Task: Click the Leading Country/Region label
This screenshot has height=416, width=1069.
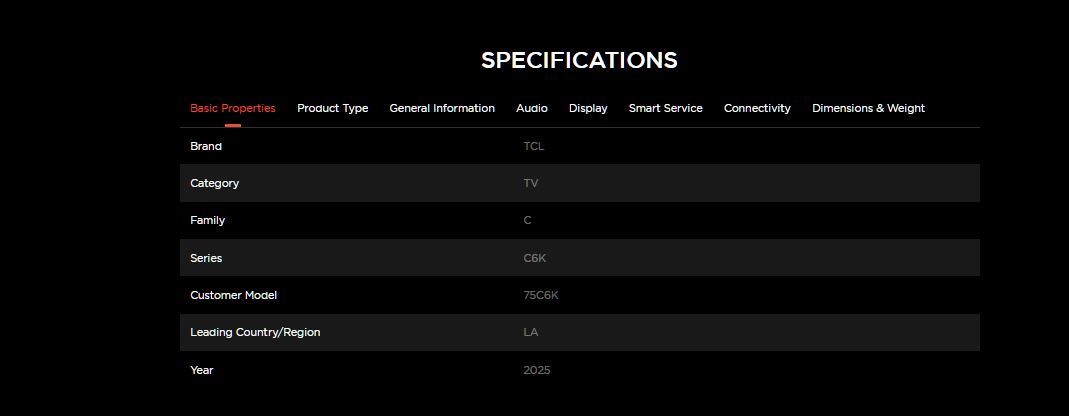Action: point(255,332)
